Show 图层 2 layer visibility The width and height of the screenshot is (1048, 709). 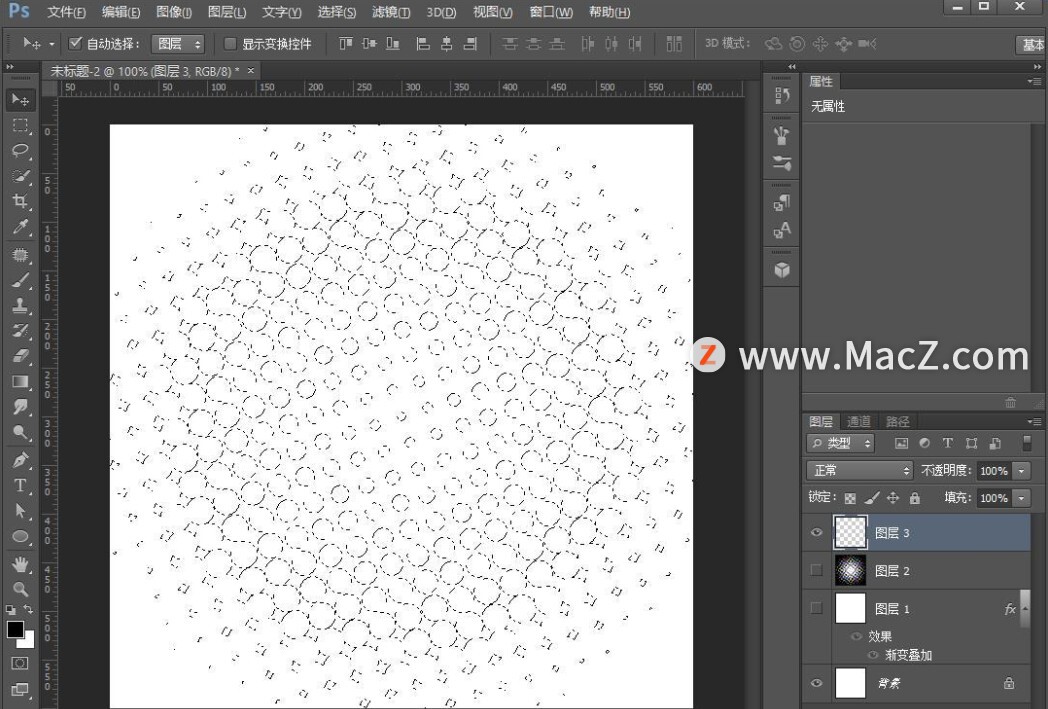point(816,570)
